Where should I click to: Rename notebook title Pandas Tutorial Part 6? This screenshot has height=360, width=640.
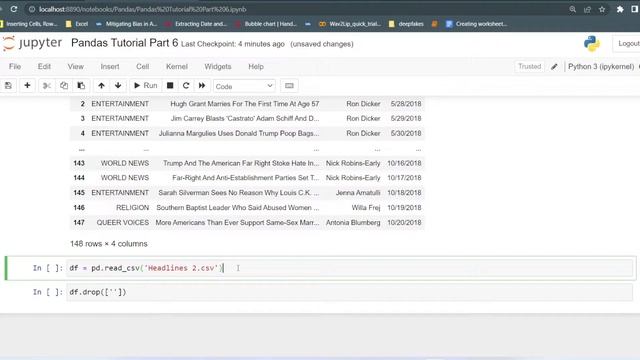click(x=124, y=43)
